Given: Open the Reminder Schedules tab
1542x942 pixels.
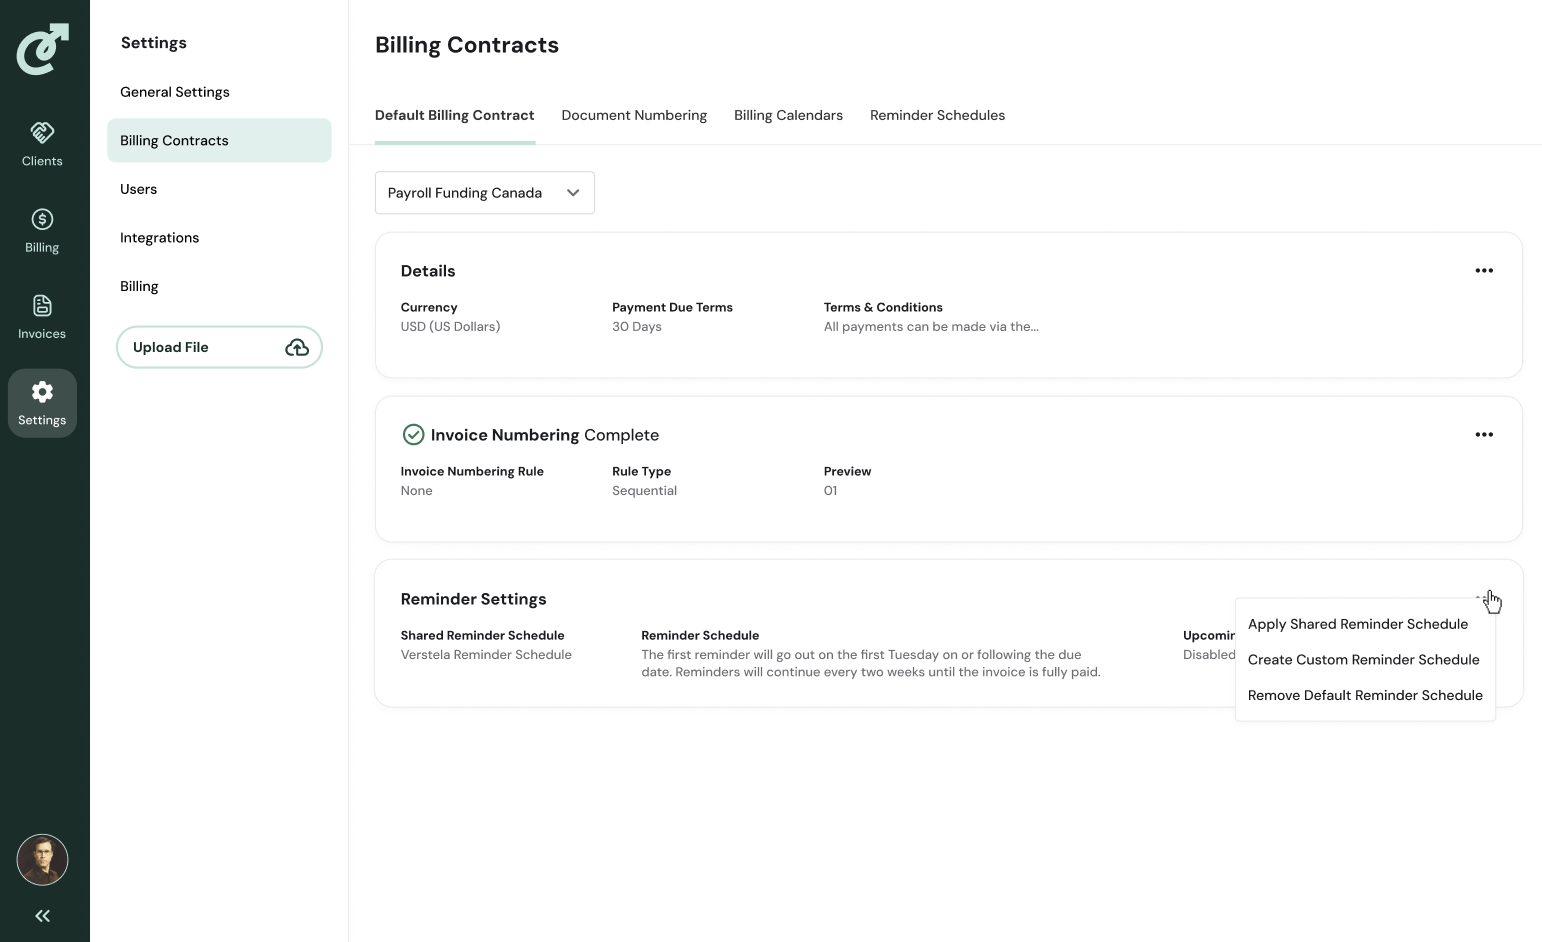Looking at the screenshot, I should (937, 115).
